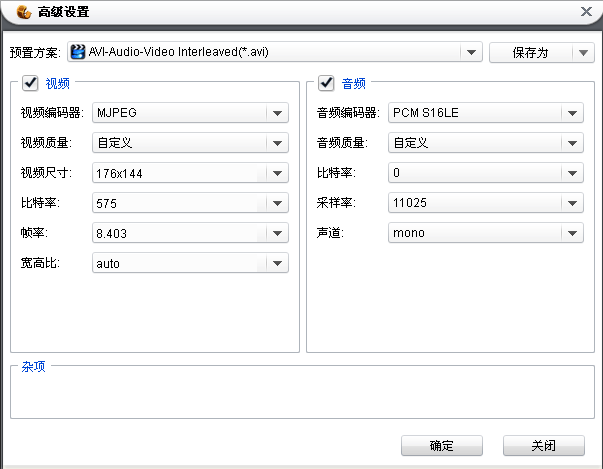The height and width of the screenshot is (469, 603).
Task: Expand the 保存为 split arrow
Action: 583,53
